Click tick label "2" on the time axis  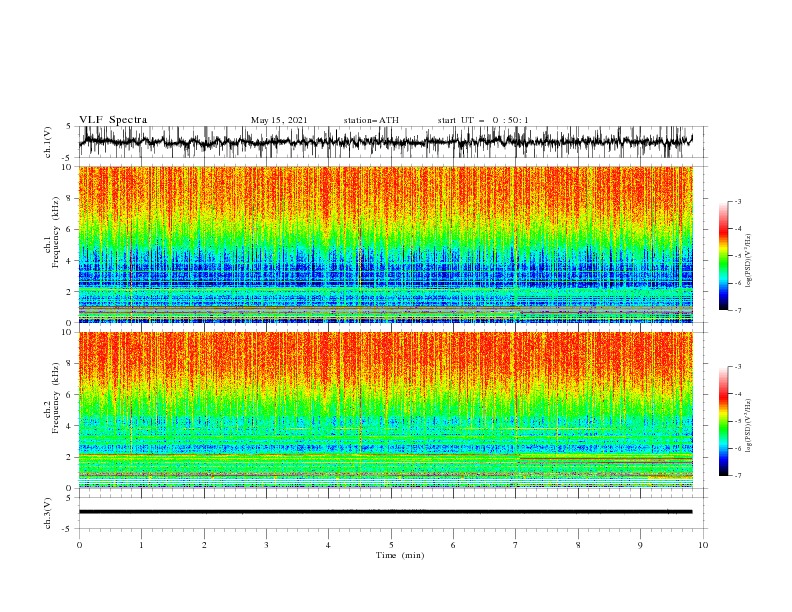pos(204,545)
